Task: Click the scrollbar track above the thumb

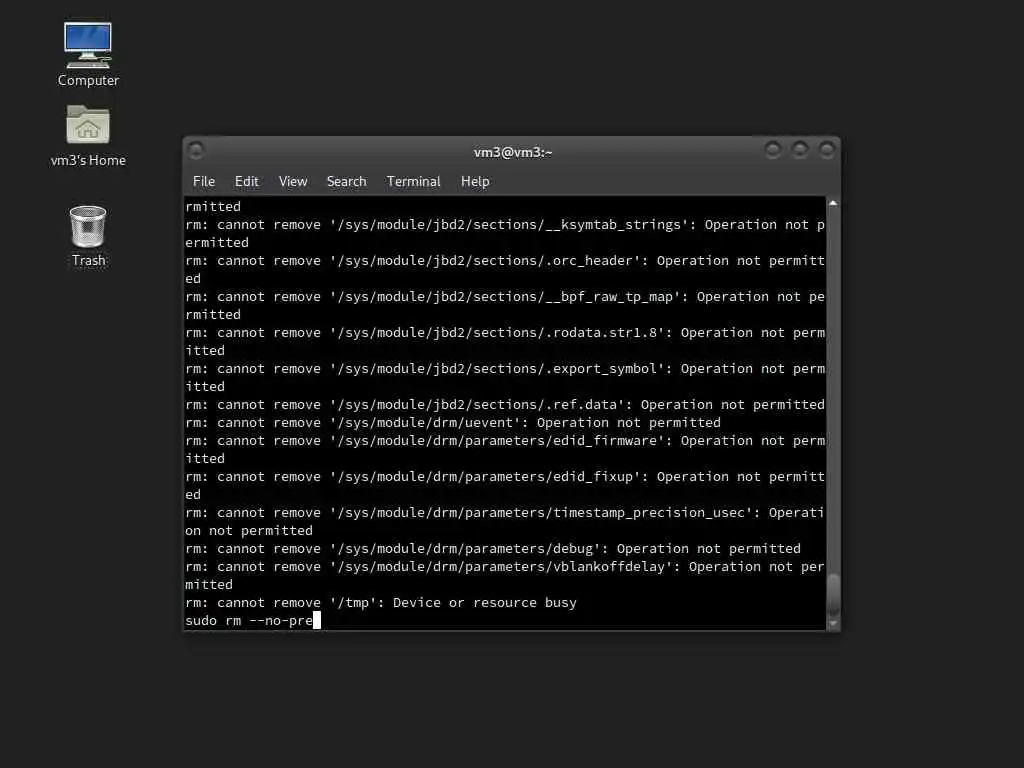Action: click(x=833, y=391)
